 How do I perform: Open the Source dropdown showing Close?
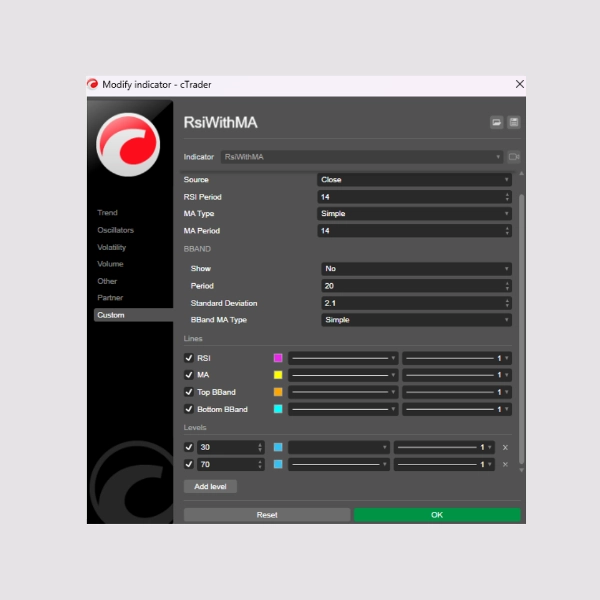pyautogui.click(x=415, y=180)
